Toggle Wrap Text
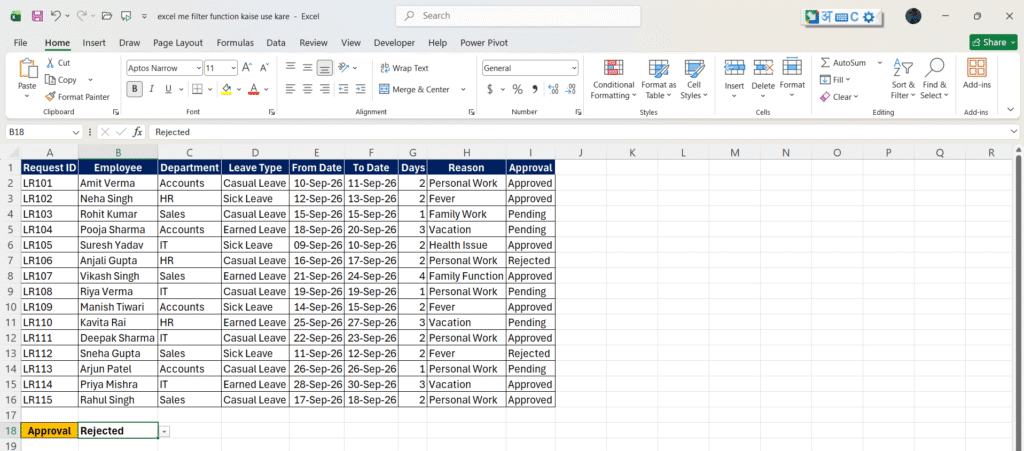1024x451 pixels. [x=404, y=68]
